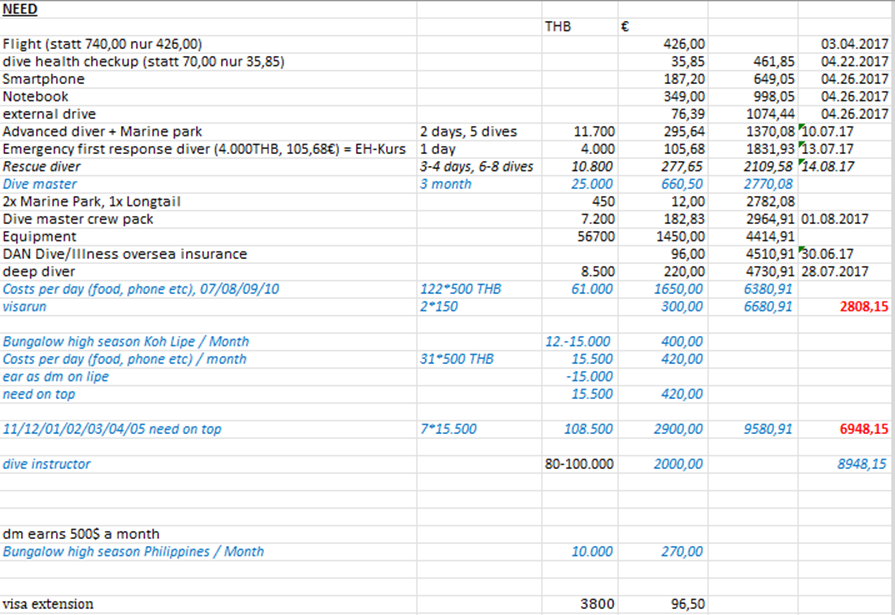The width and height of the screenshot is (895, 615).
Task: Select the THB column header cell
Action: click(558, 27)
